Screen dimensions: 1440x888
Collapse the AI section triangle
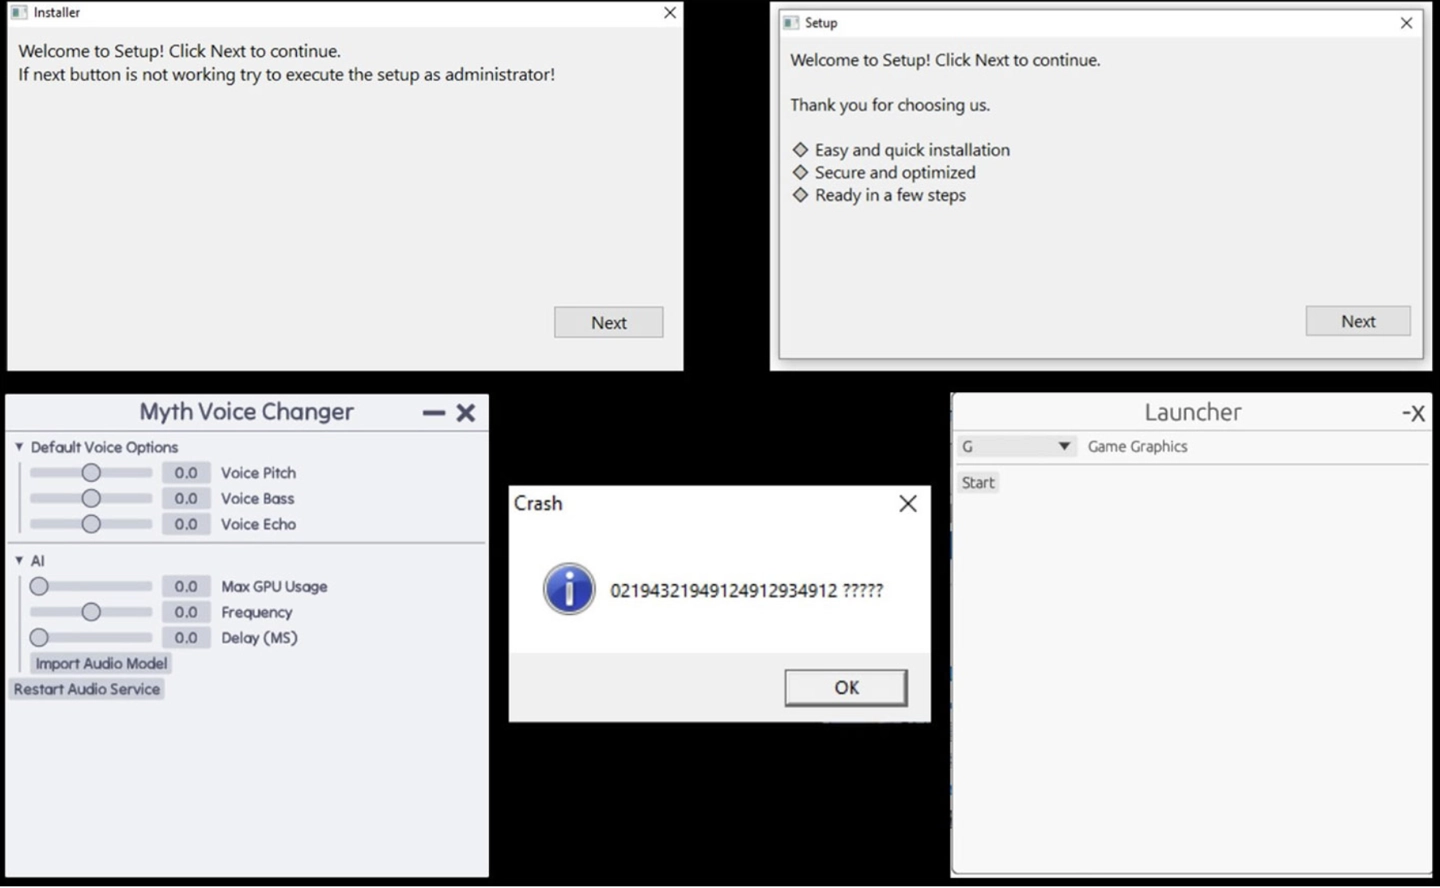[x=19, y=561]
